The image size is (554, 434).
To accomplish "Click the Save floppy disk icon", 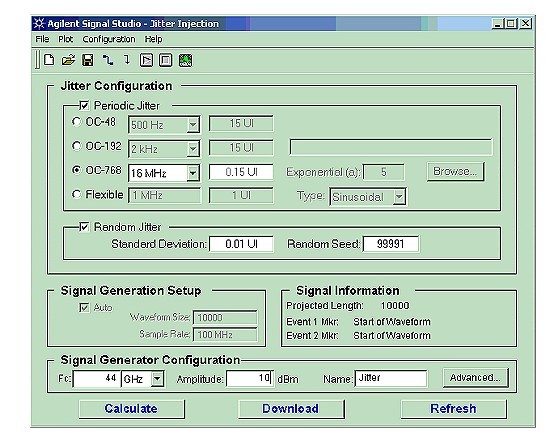I will pos(88,60).
